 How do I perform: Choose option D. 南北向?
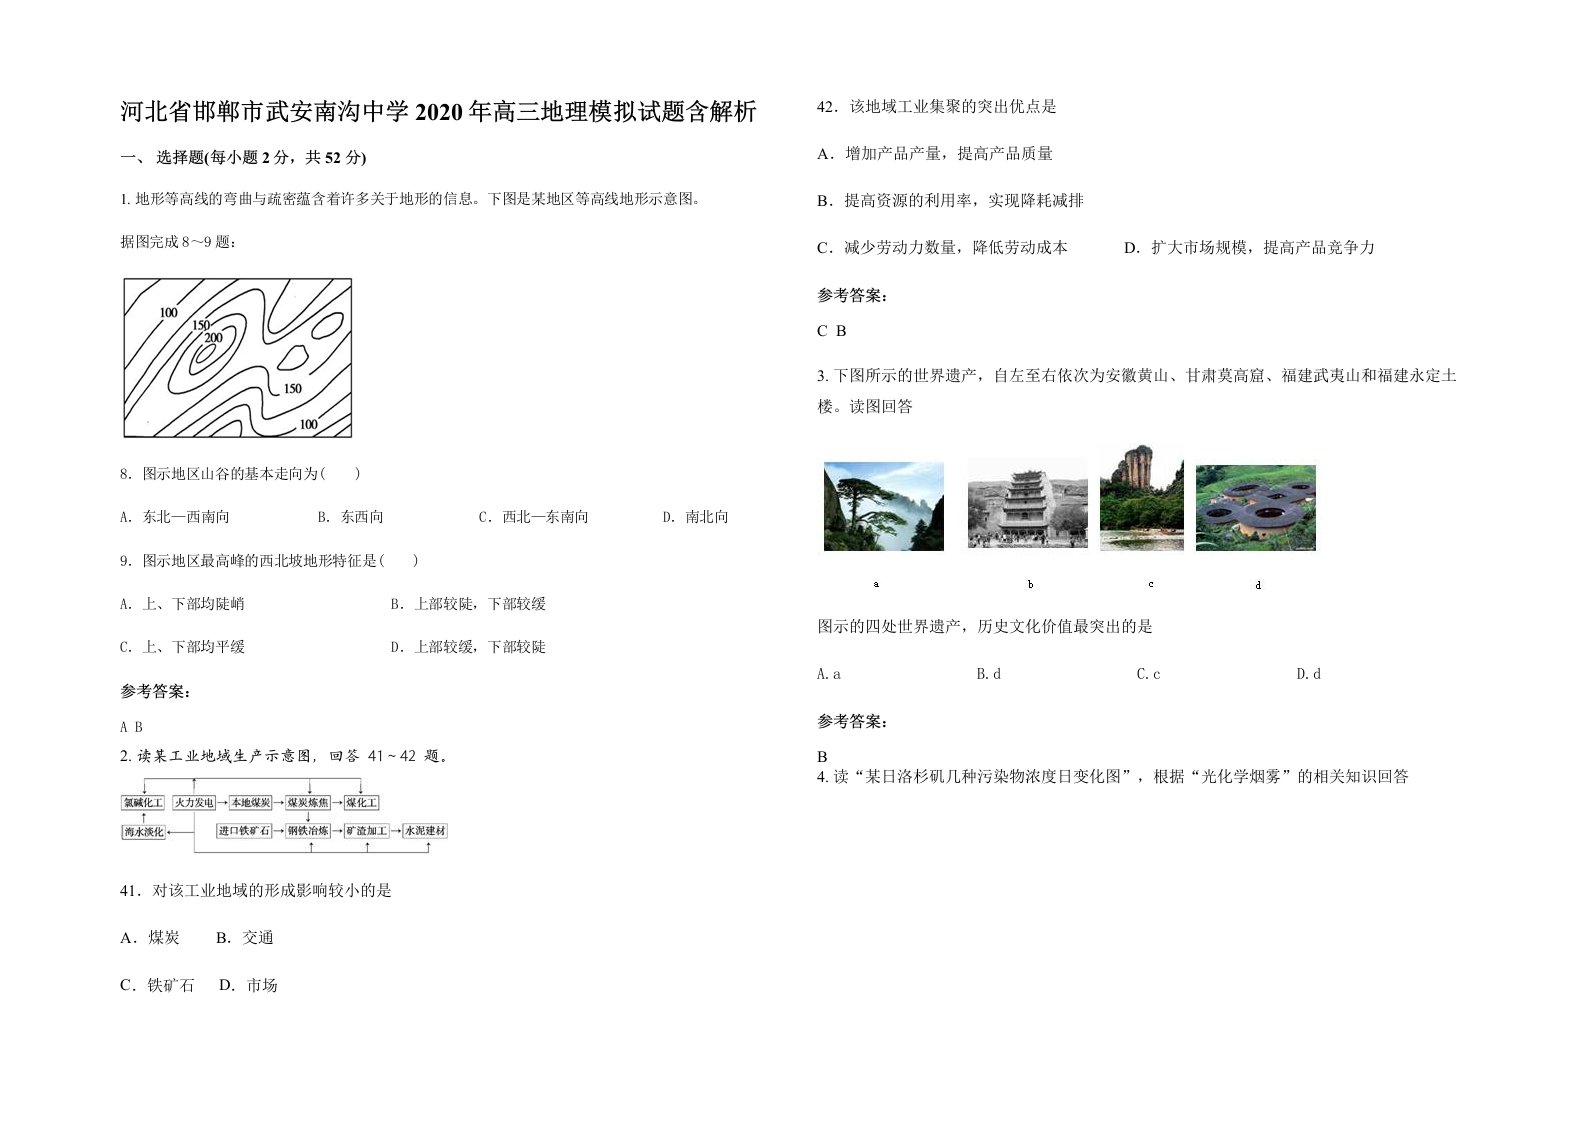tap(696, 517)
